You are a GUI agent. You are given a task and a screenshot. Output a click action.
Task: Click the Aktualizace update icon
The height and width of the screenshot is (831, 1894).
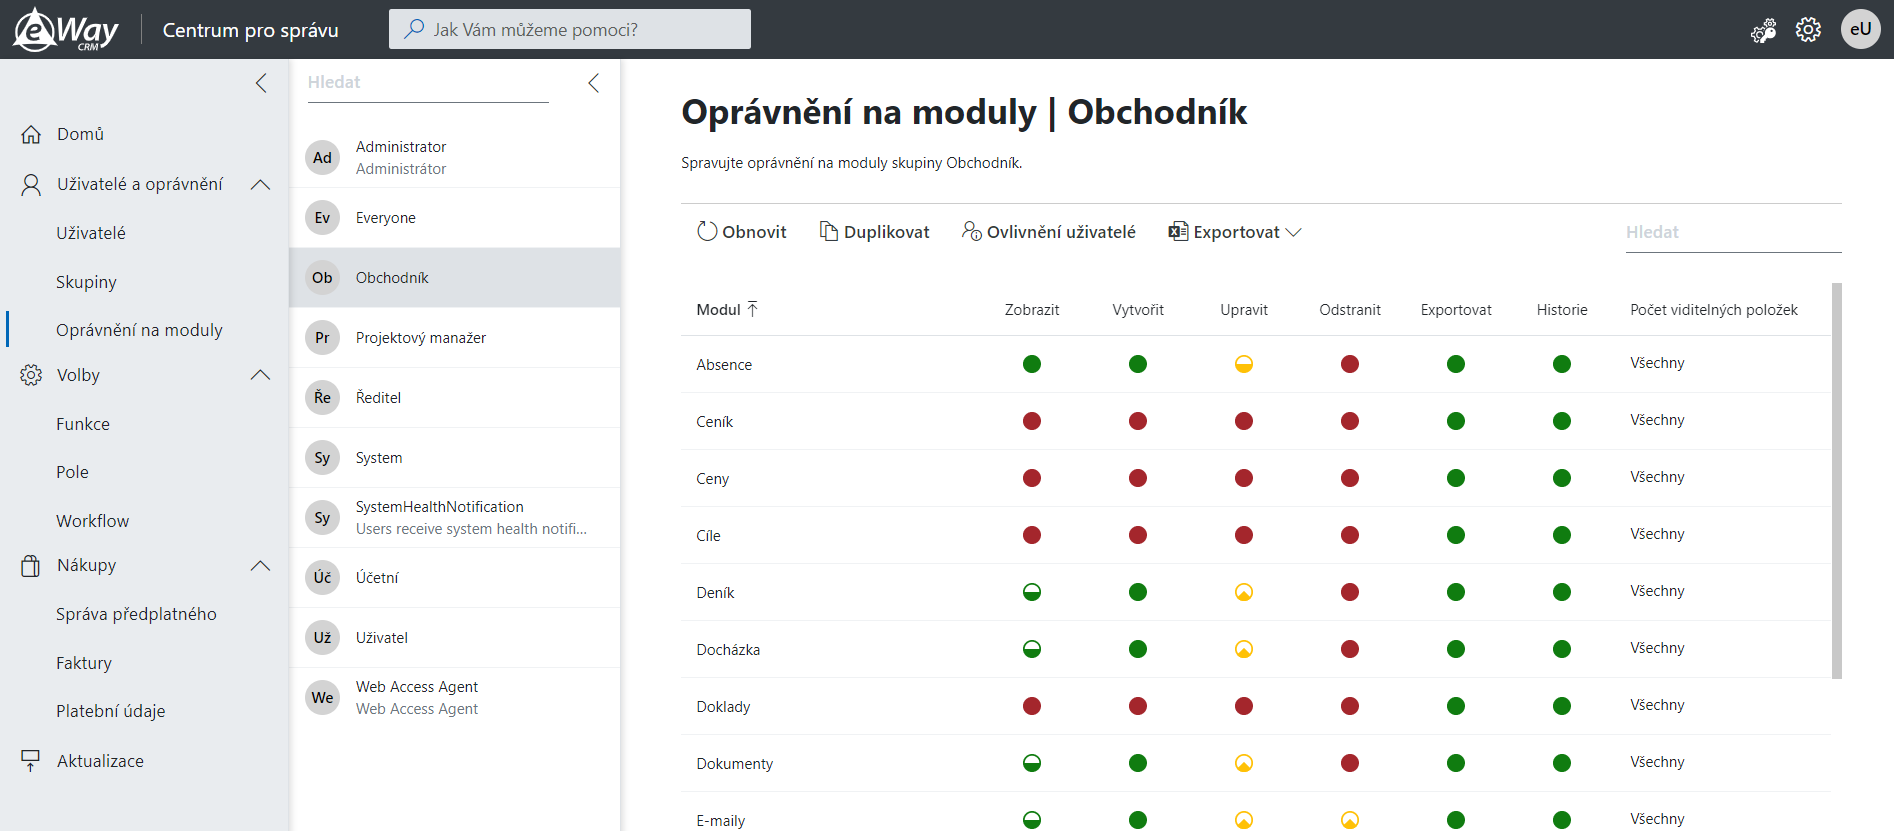(31, 761)
